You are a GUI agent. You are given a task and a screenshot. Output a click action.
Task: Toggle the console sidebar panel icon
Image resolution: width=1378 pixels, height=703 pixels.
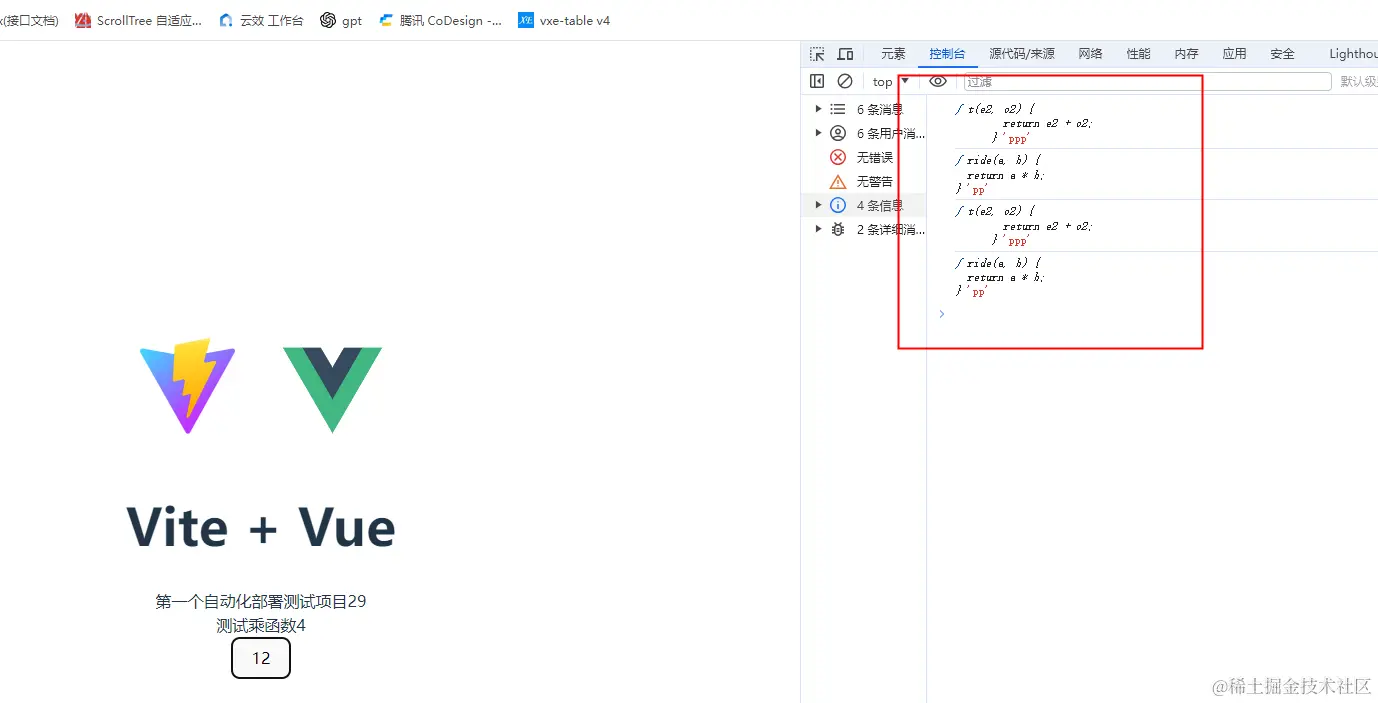click(817, 81)
